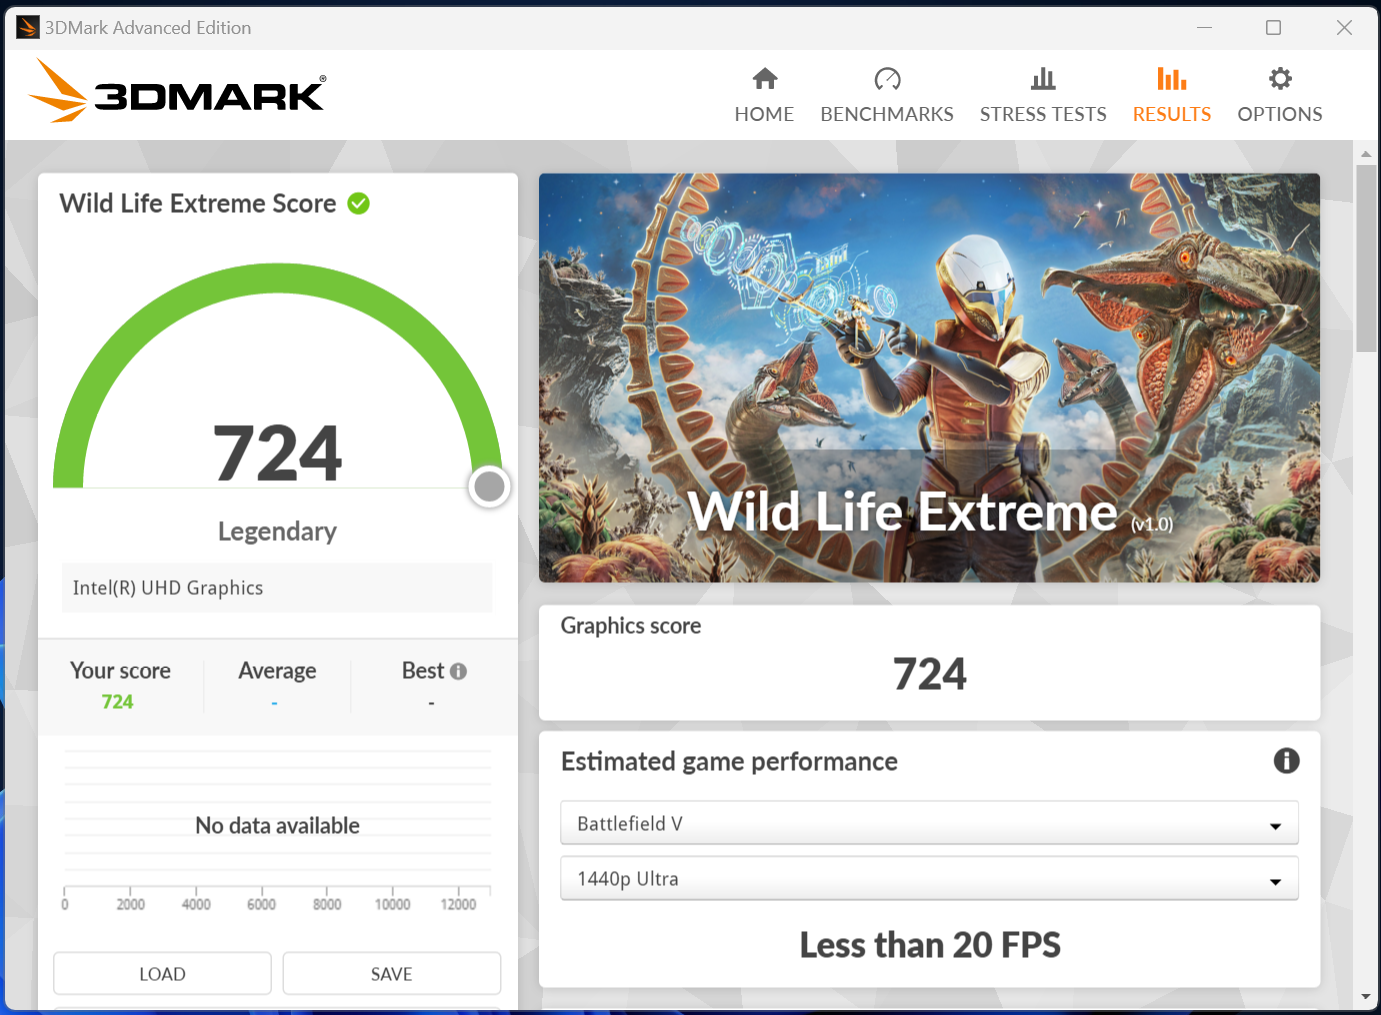Click the green validation checkmark icon
Screen dimensions: 1381x1015
[359, 204]
